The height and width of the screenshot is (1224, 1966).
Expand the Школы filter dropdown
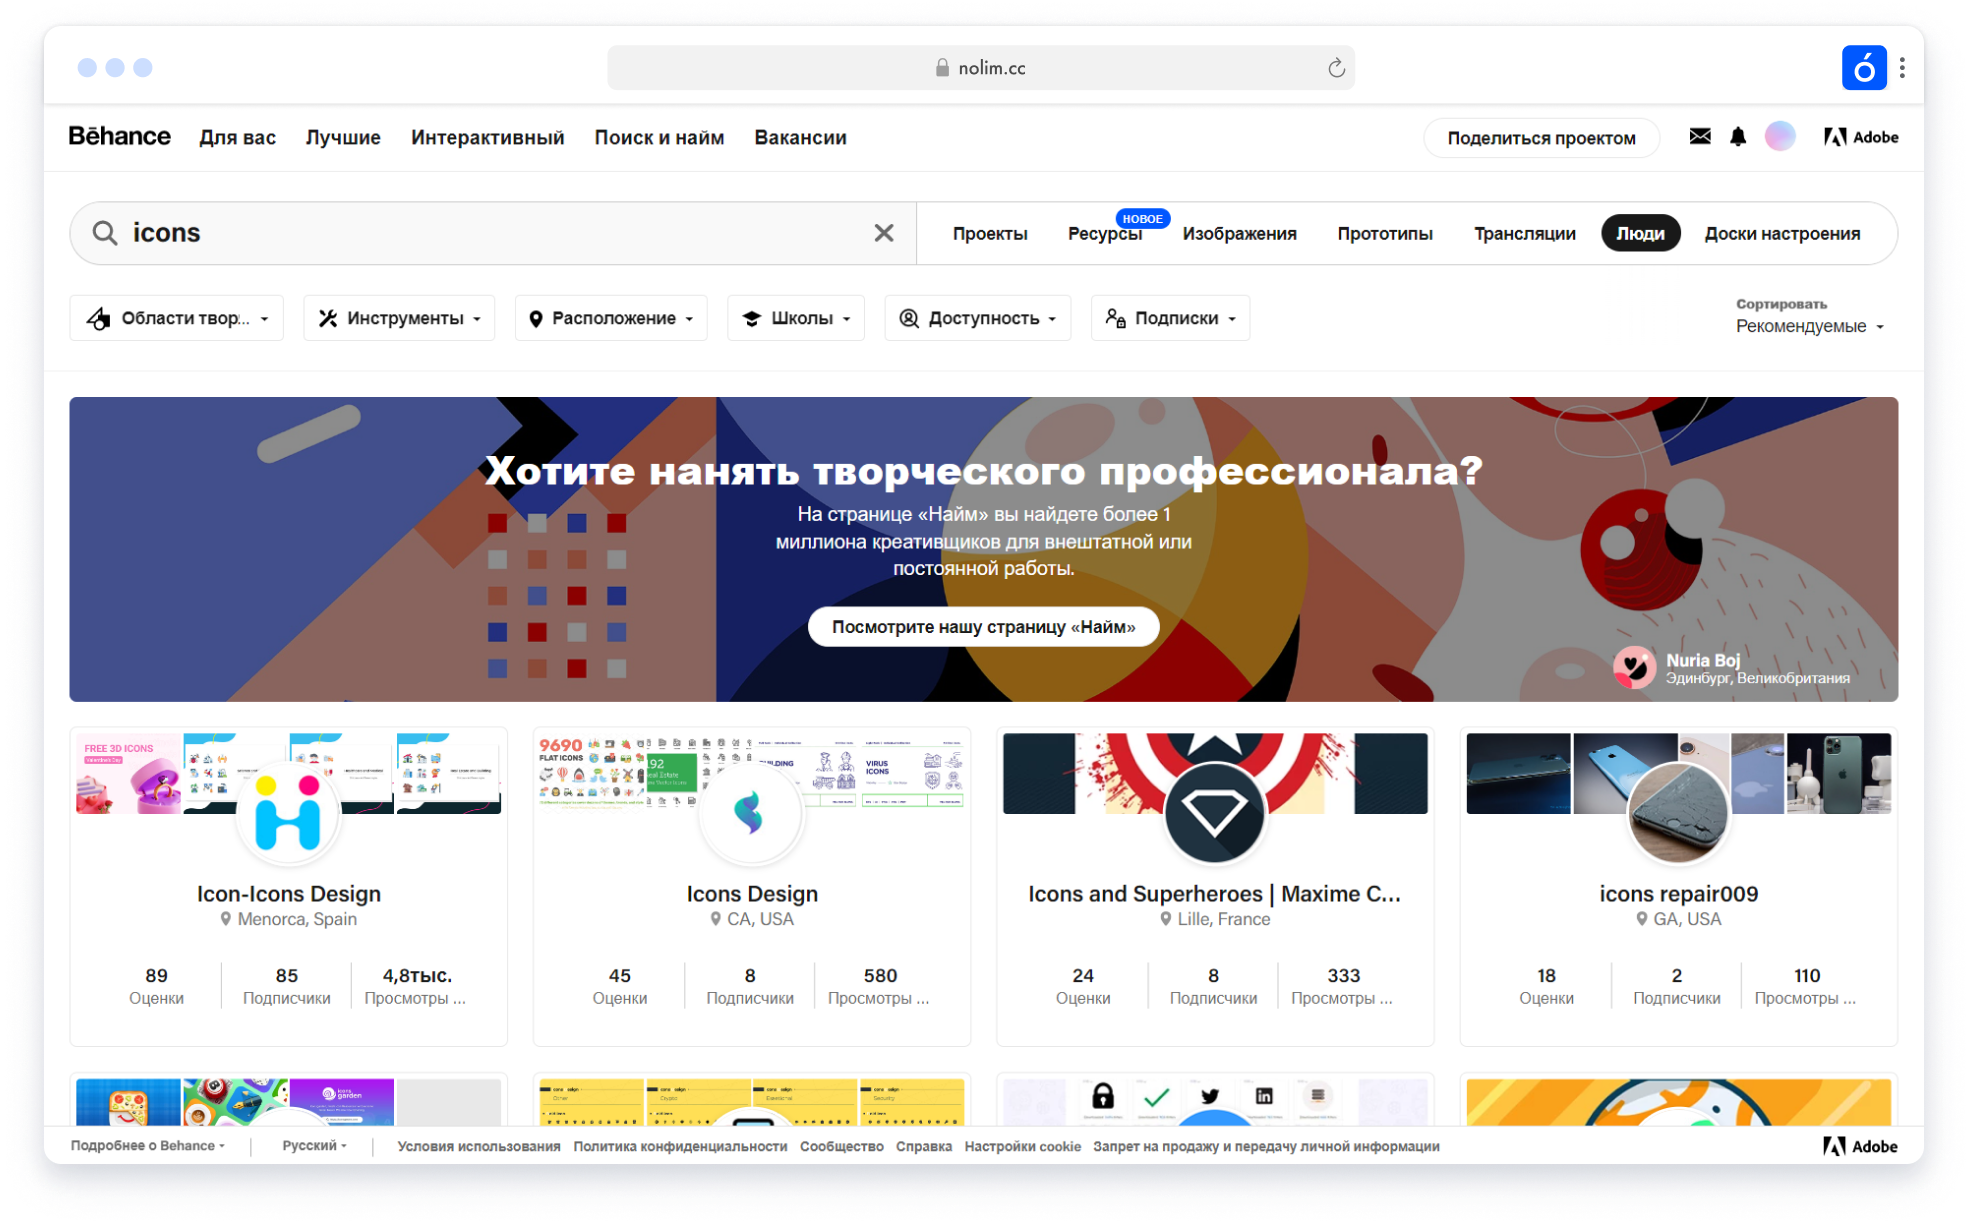point(796,318)
